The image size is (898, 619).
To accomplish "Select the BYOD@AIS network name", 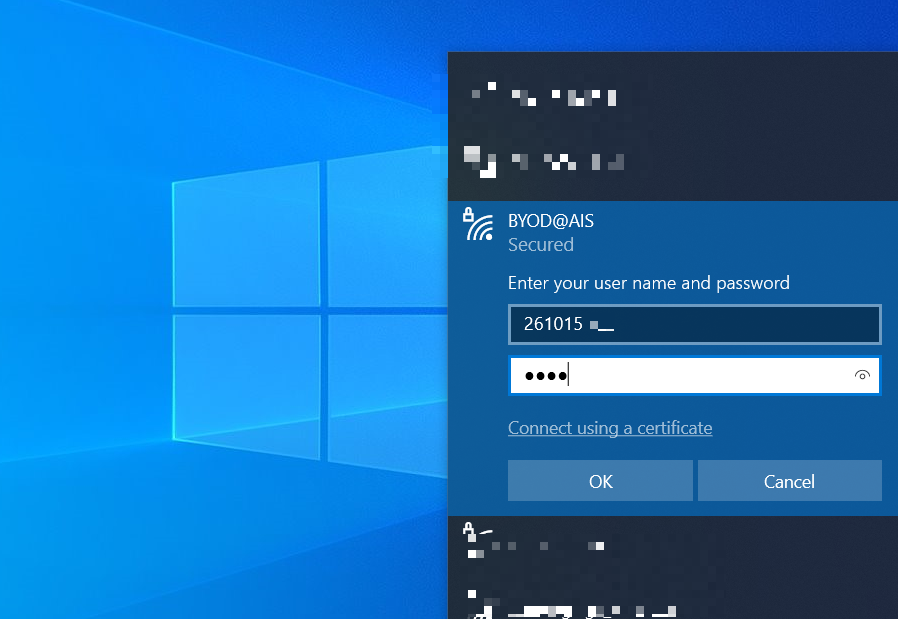I will point(550,220).
